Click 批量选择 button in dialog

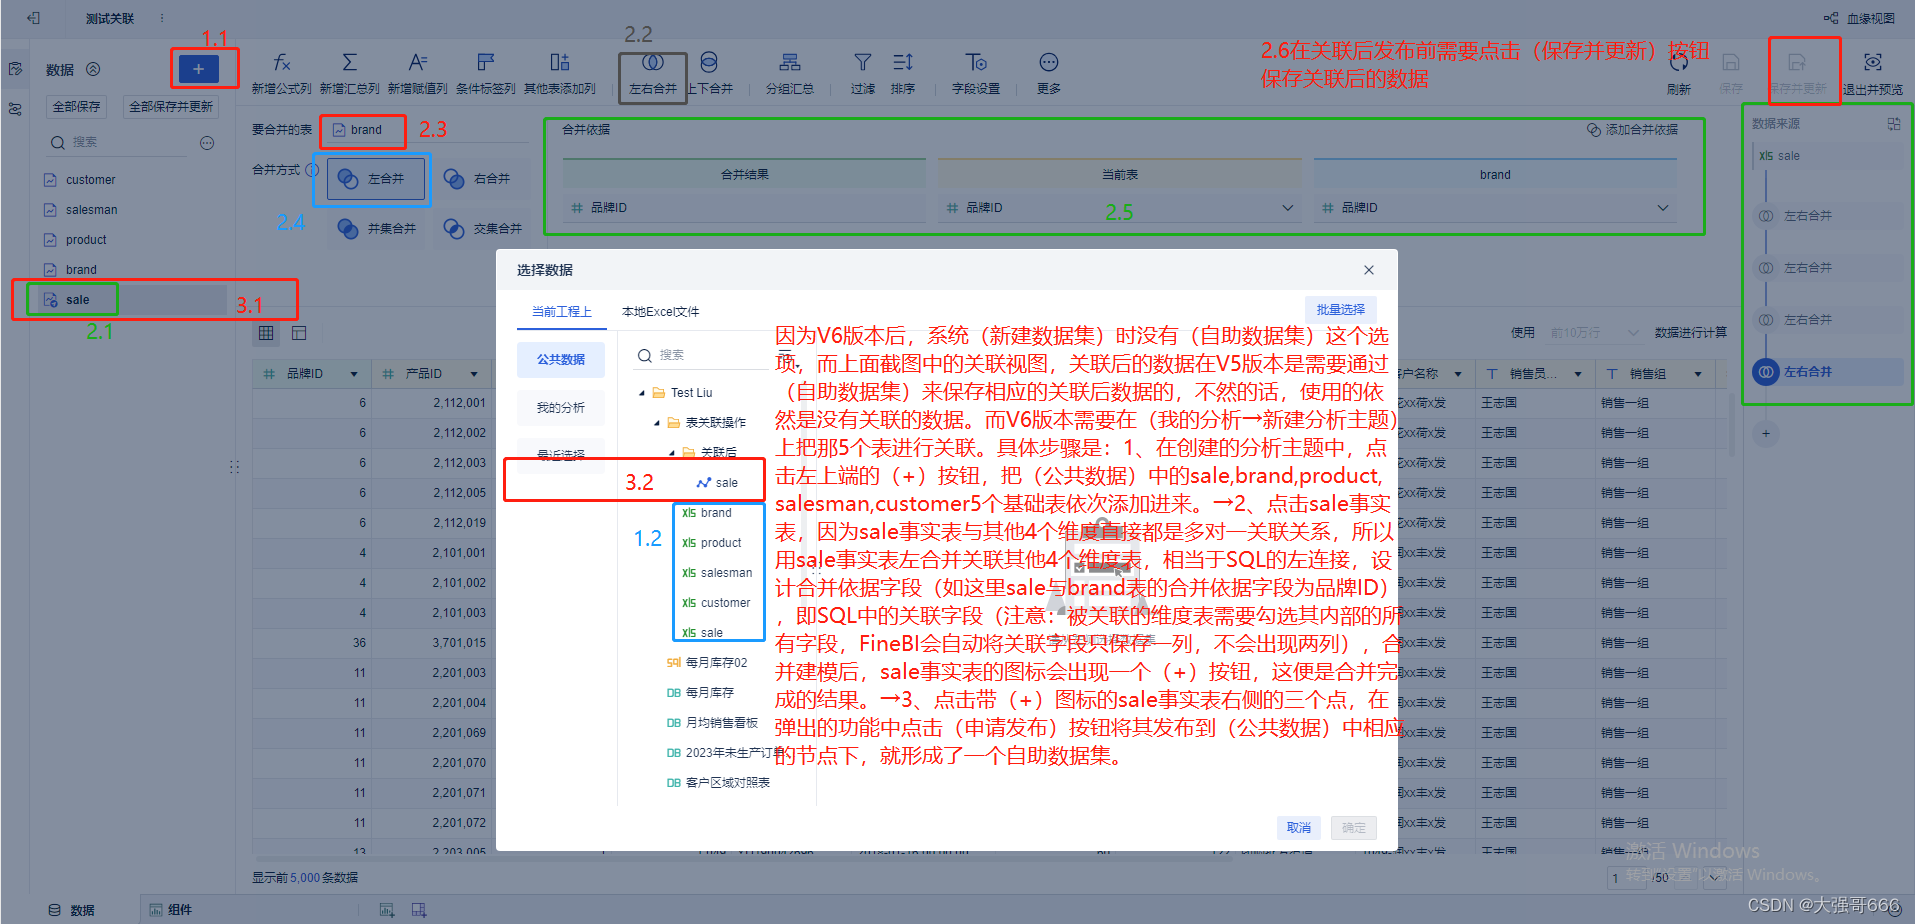[1340, 310]
